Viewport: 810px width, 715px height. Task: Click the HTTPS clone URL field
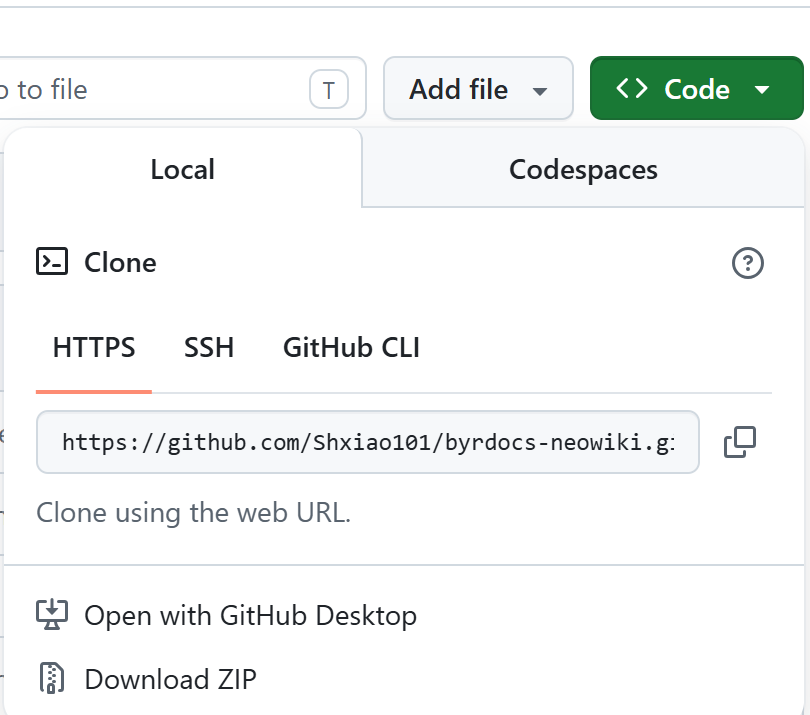point(368,442)
